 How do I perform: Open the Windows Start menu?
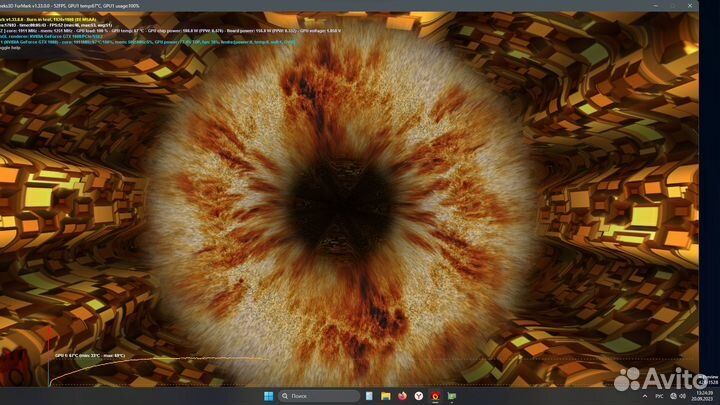point(267,397)
